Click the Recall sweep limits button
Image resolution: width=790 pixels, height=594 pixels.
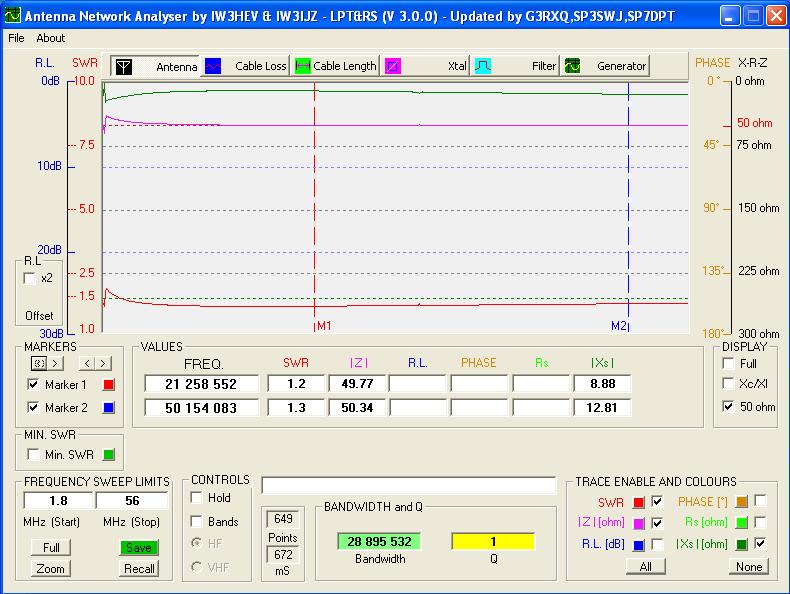pyautogui.click(x=140, y=569)
